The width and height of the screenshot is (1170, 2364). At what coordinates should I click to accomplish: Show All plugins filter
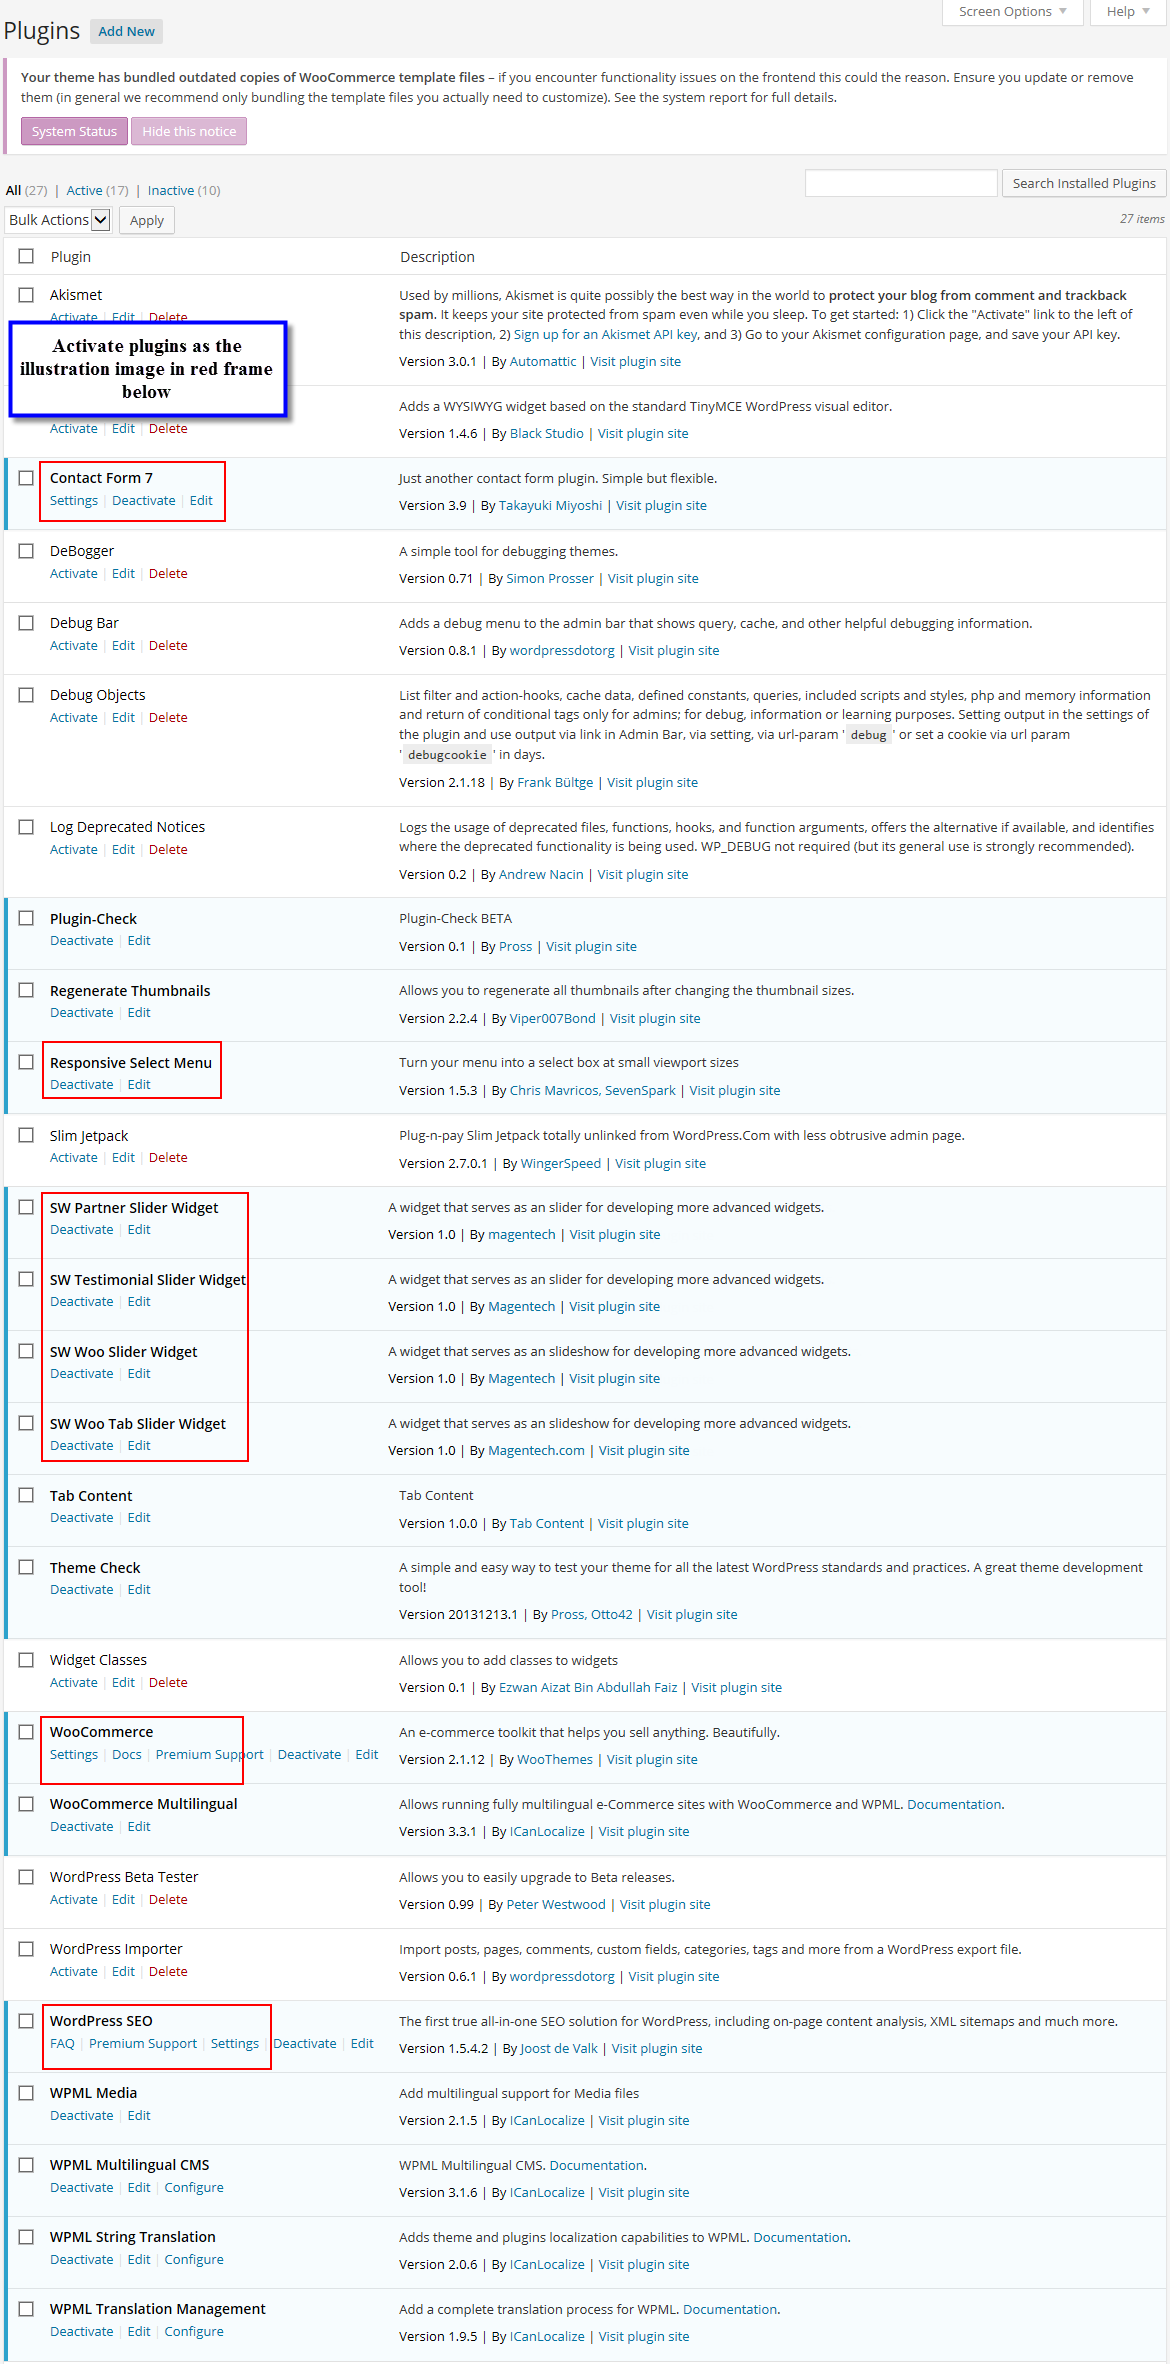pos(13,190)
